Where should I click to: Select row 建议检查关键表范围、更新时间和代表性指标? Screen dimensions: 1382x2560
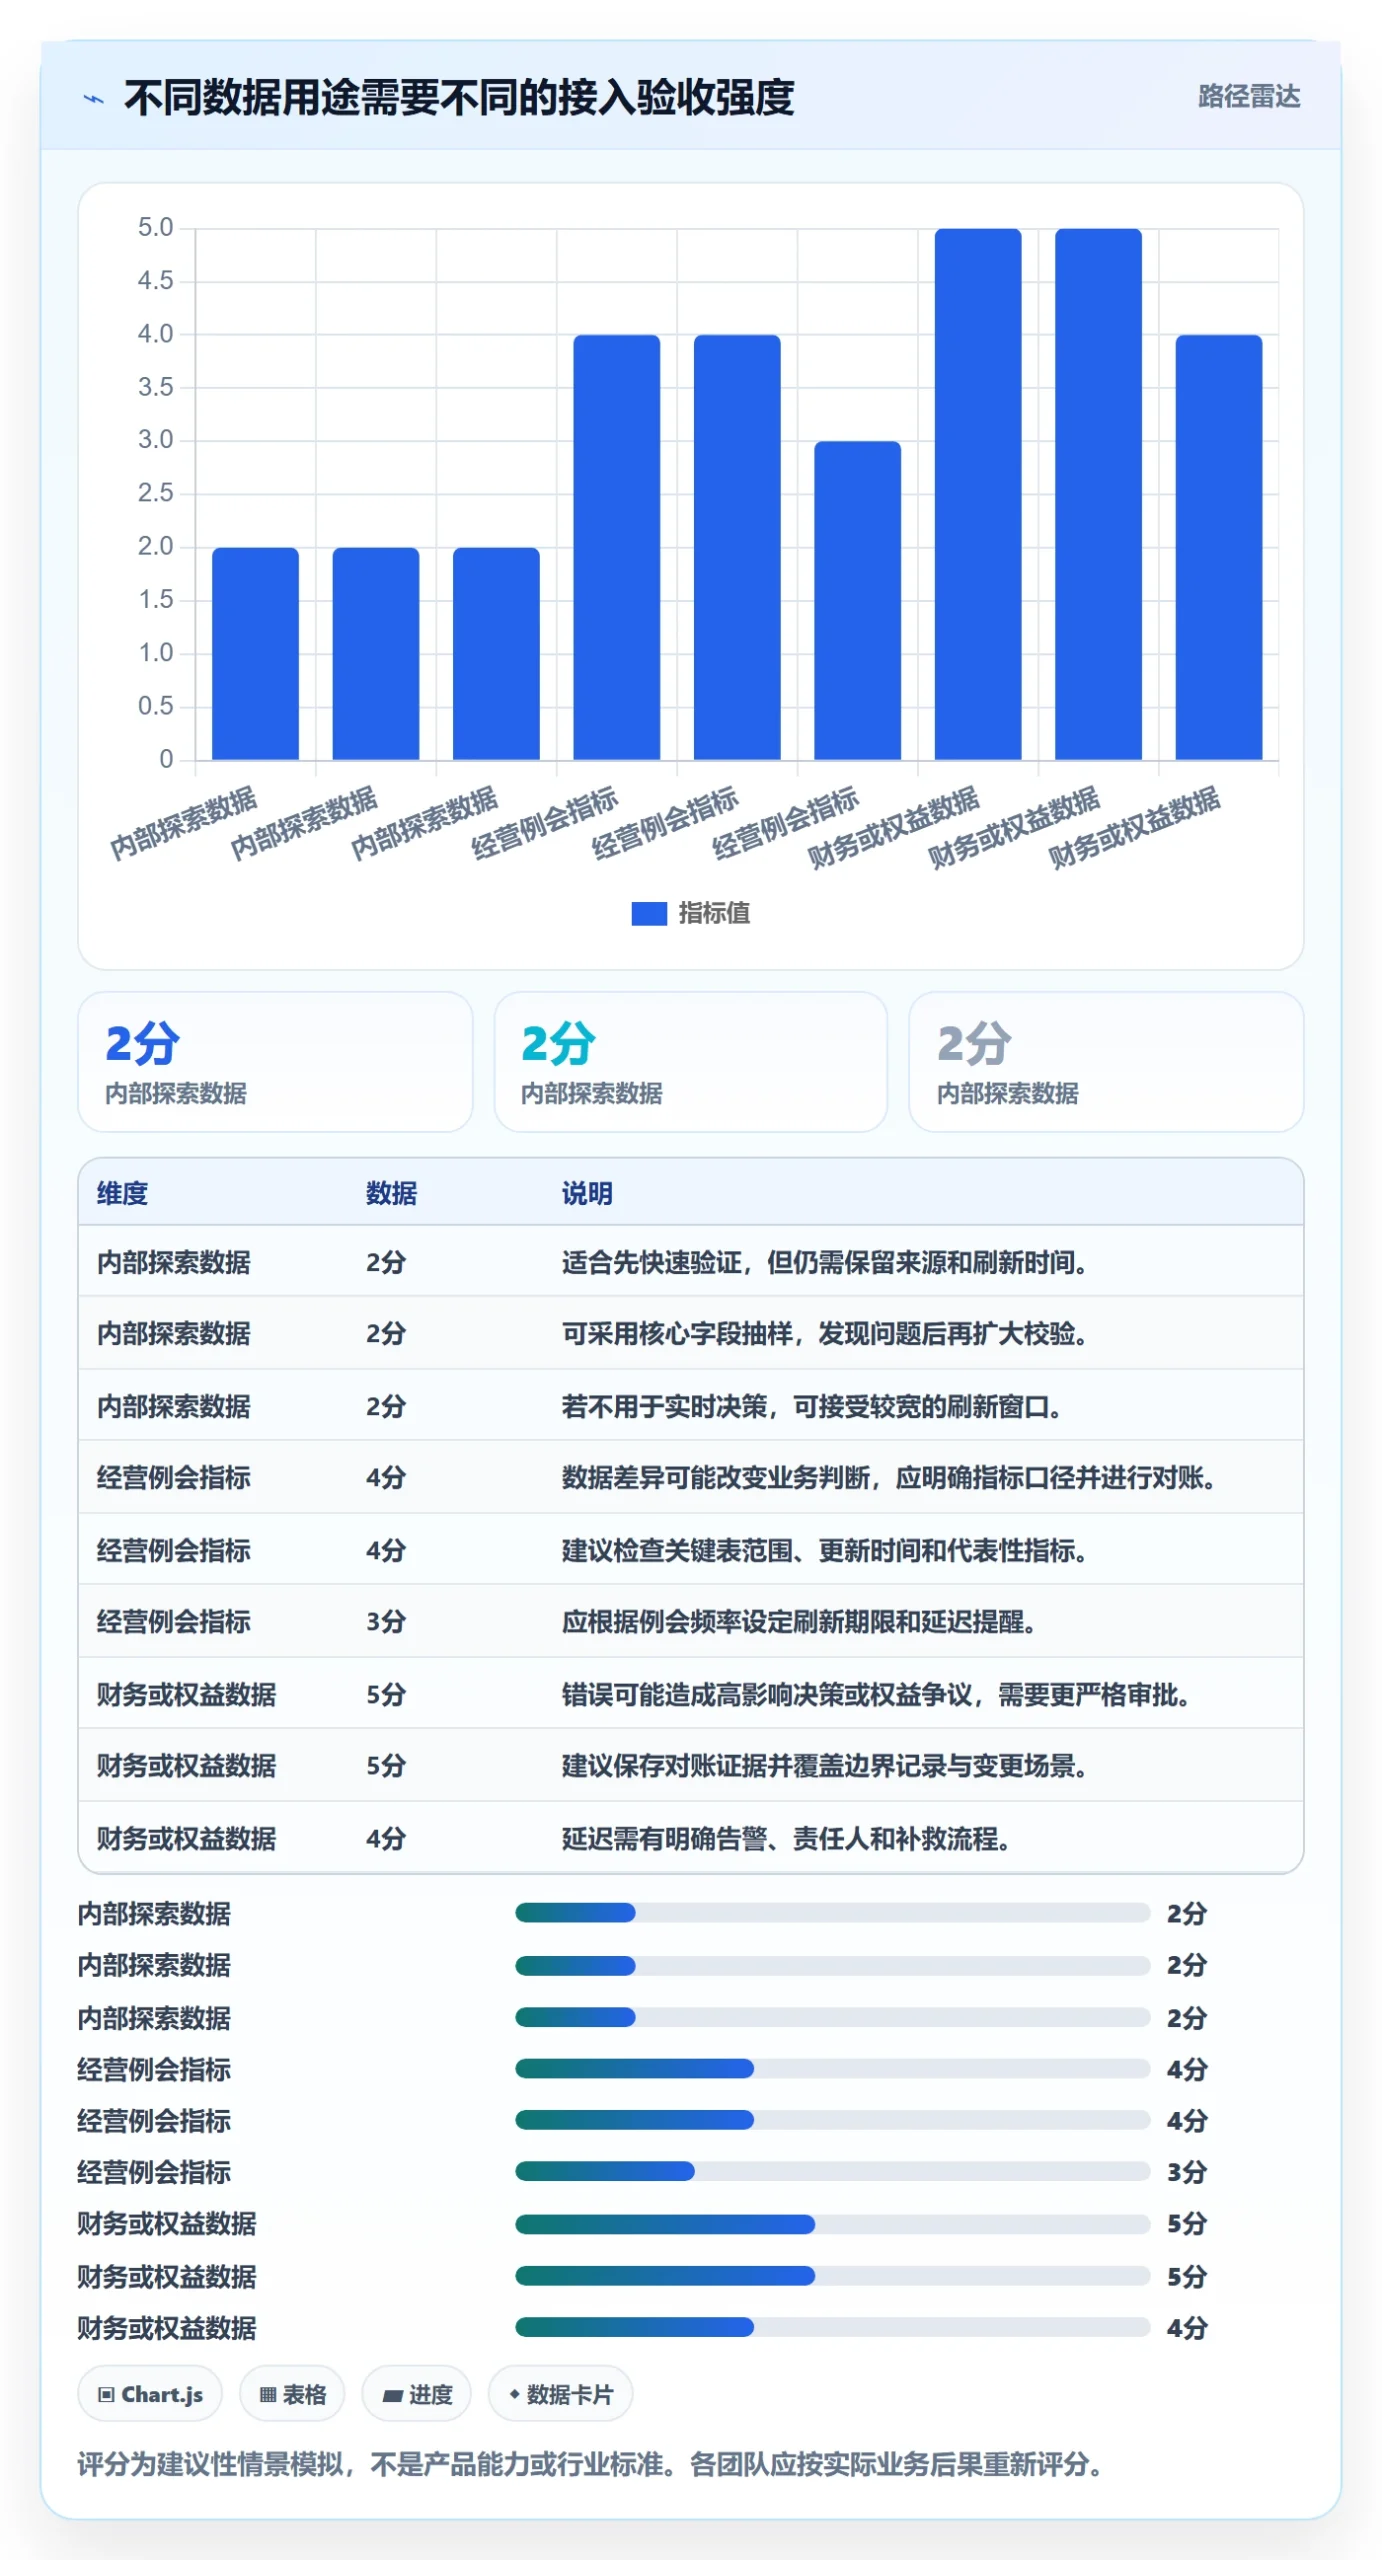click(x=691, y=1550)
